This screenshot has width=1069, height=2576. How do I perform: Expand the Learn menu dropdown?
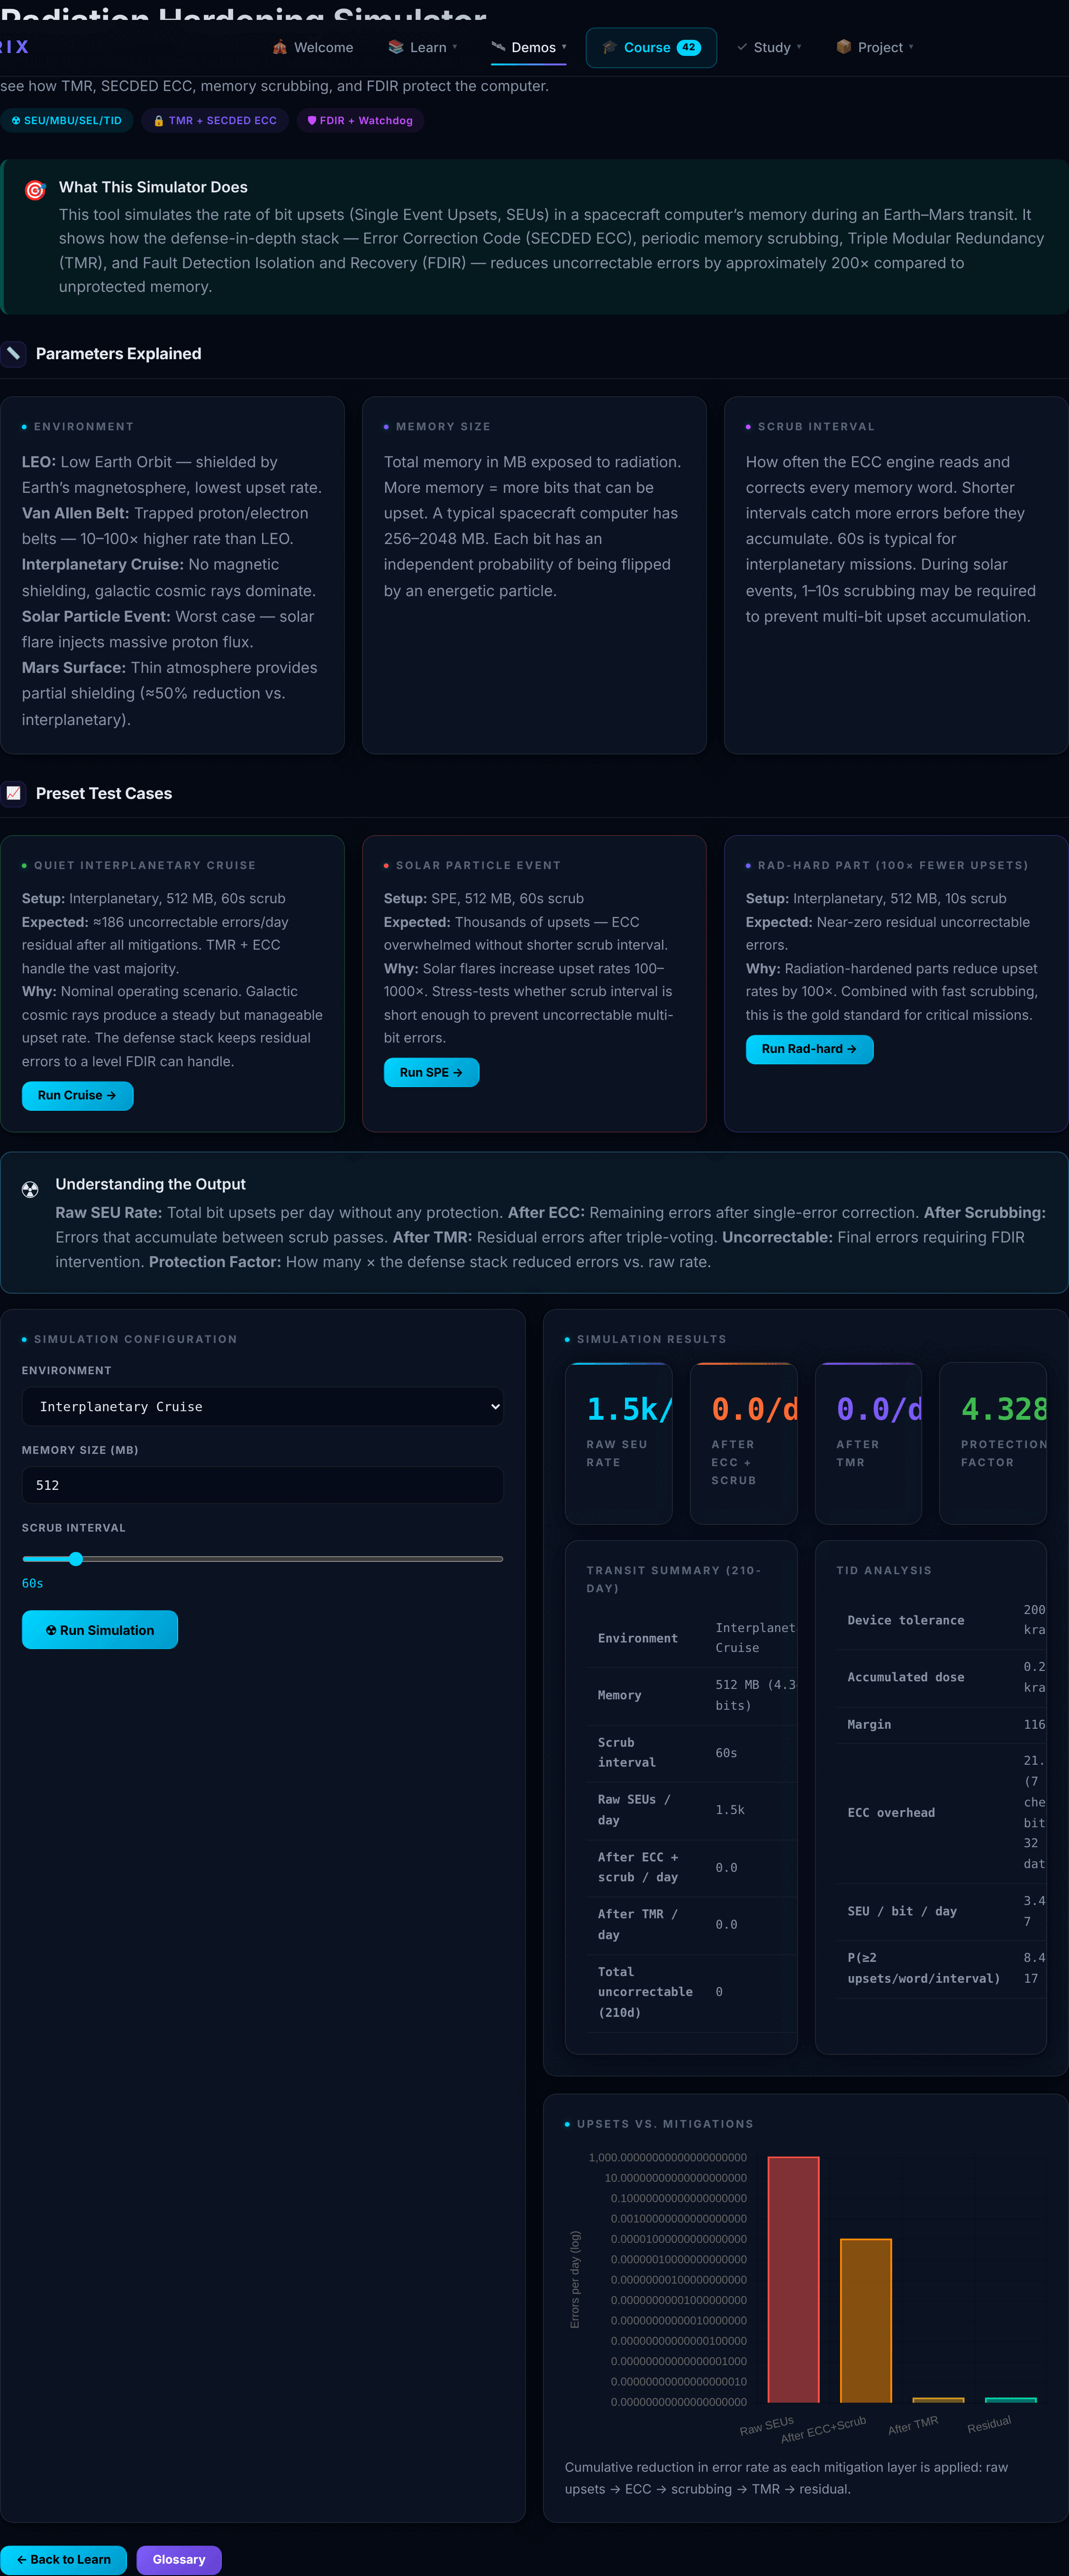[x=422, y=48]
